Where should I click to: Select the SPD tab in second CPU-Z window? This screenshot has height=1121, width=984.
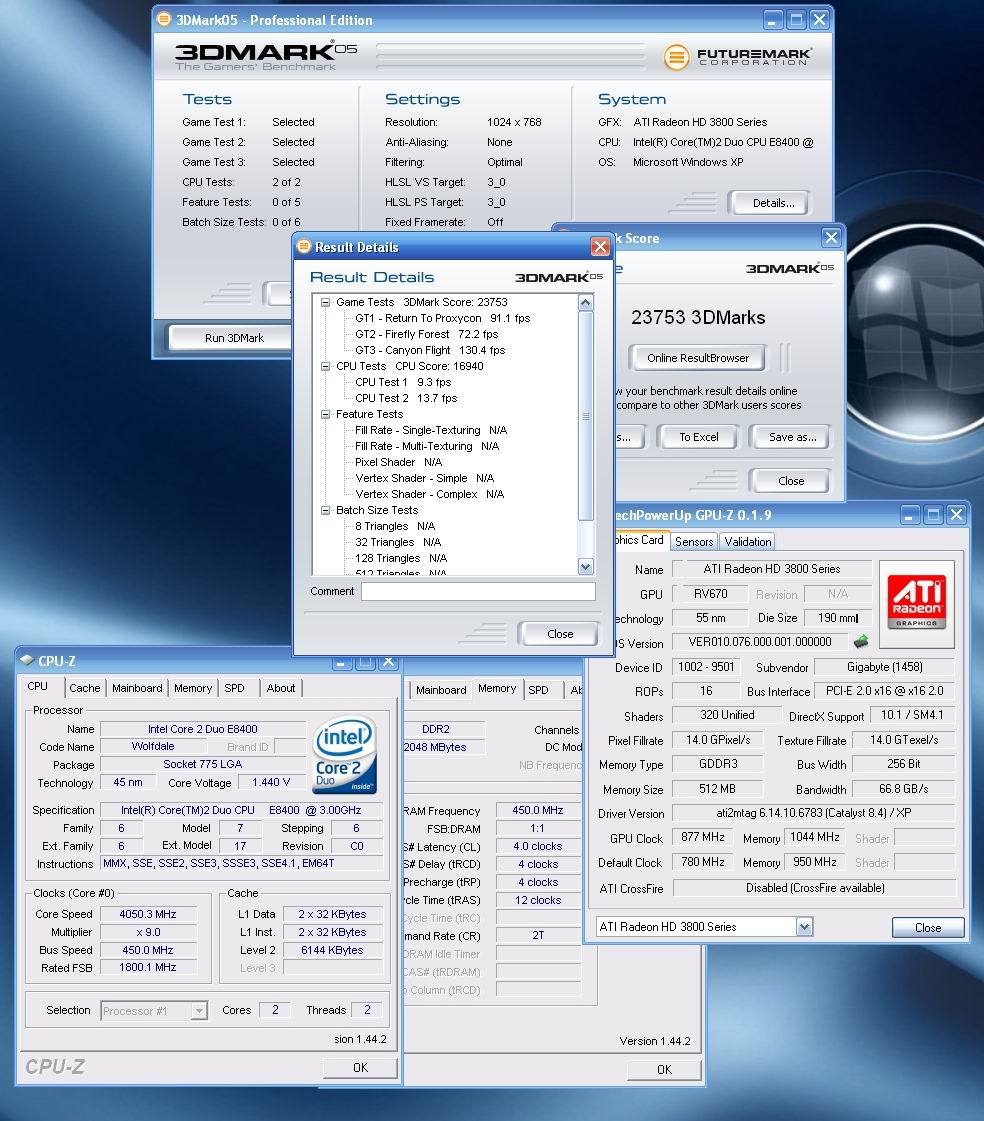[x=538, y=690]
